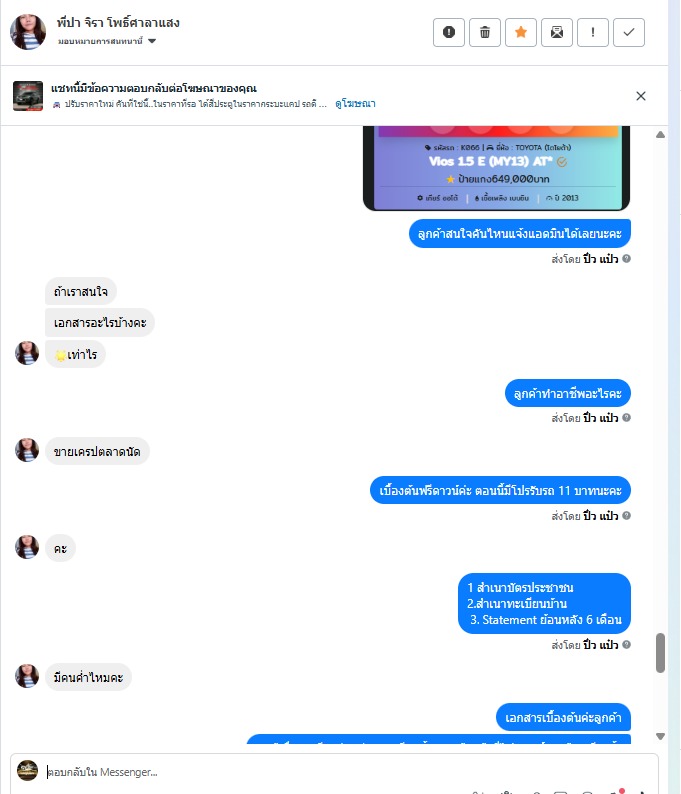Viewport: 681px width, 794px height.
Task: Click the scroll-down arrow of the chat
Action: tap(660, 736)
